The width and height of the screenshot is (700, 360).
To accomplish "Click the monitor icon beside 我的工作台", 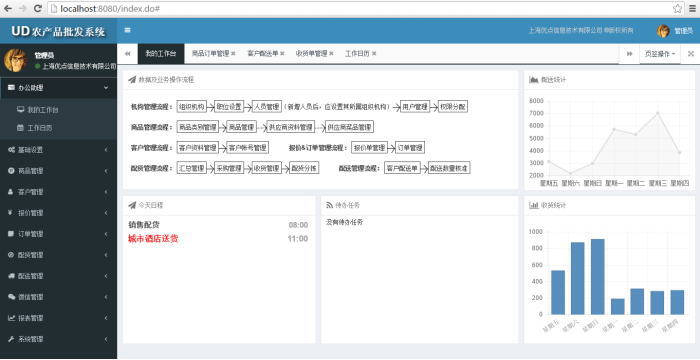I will 20,109.
